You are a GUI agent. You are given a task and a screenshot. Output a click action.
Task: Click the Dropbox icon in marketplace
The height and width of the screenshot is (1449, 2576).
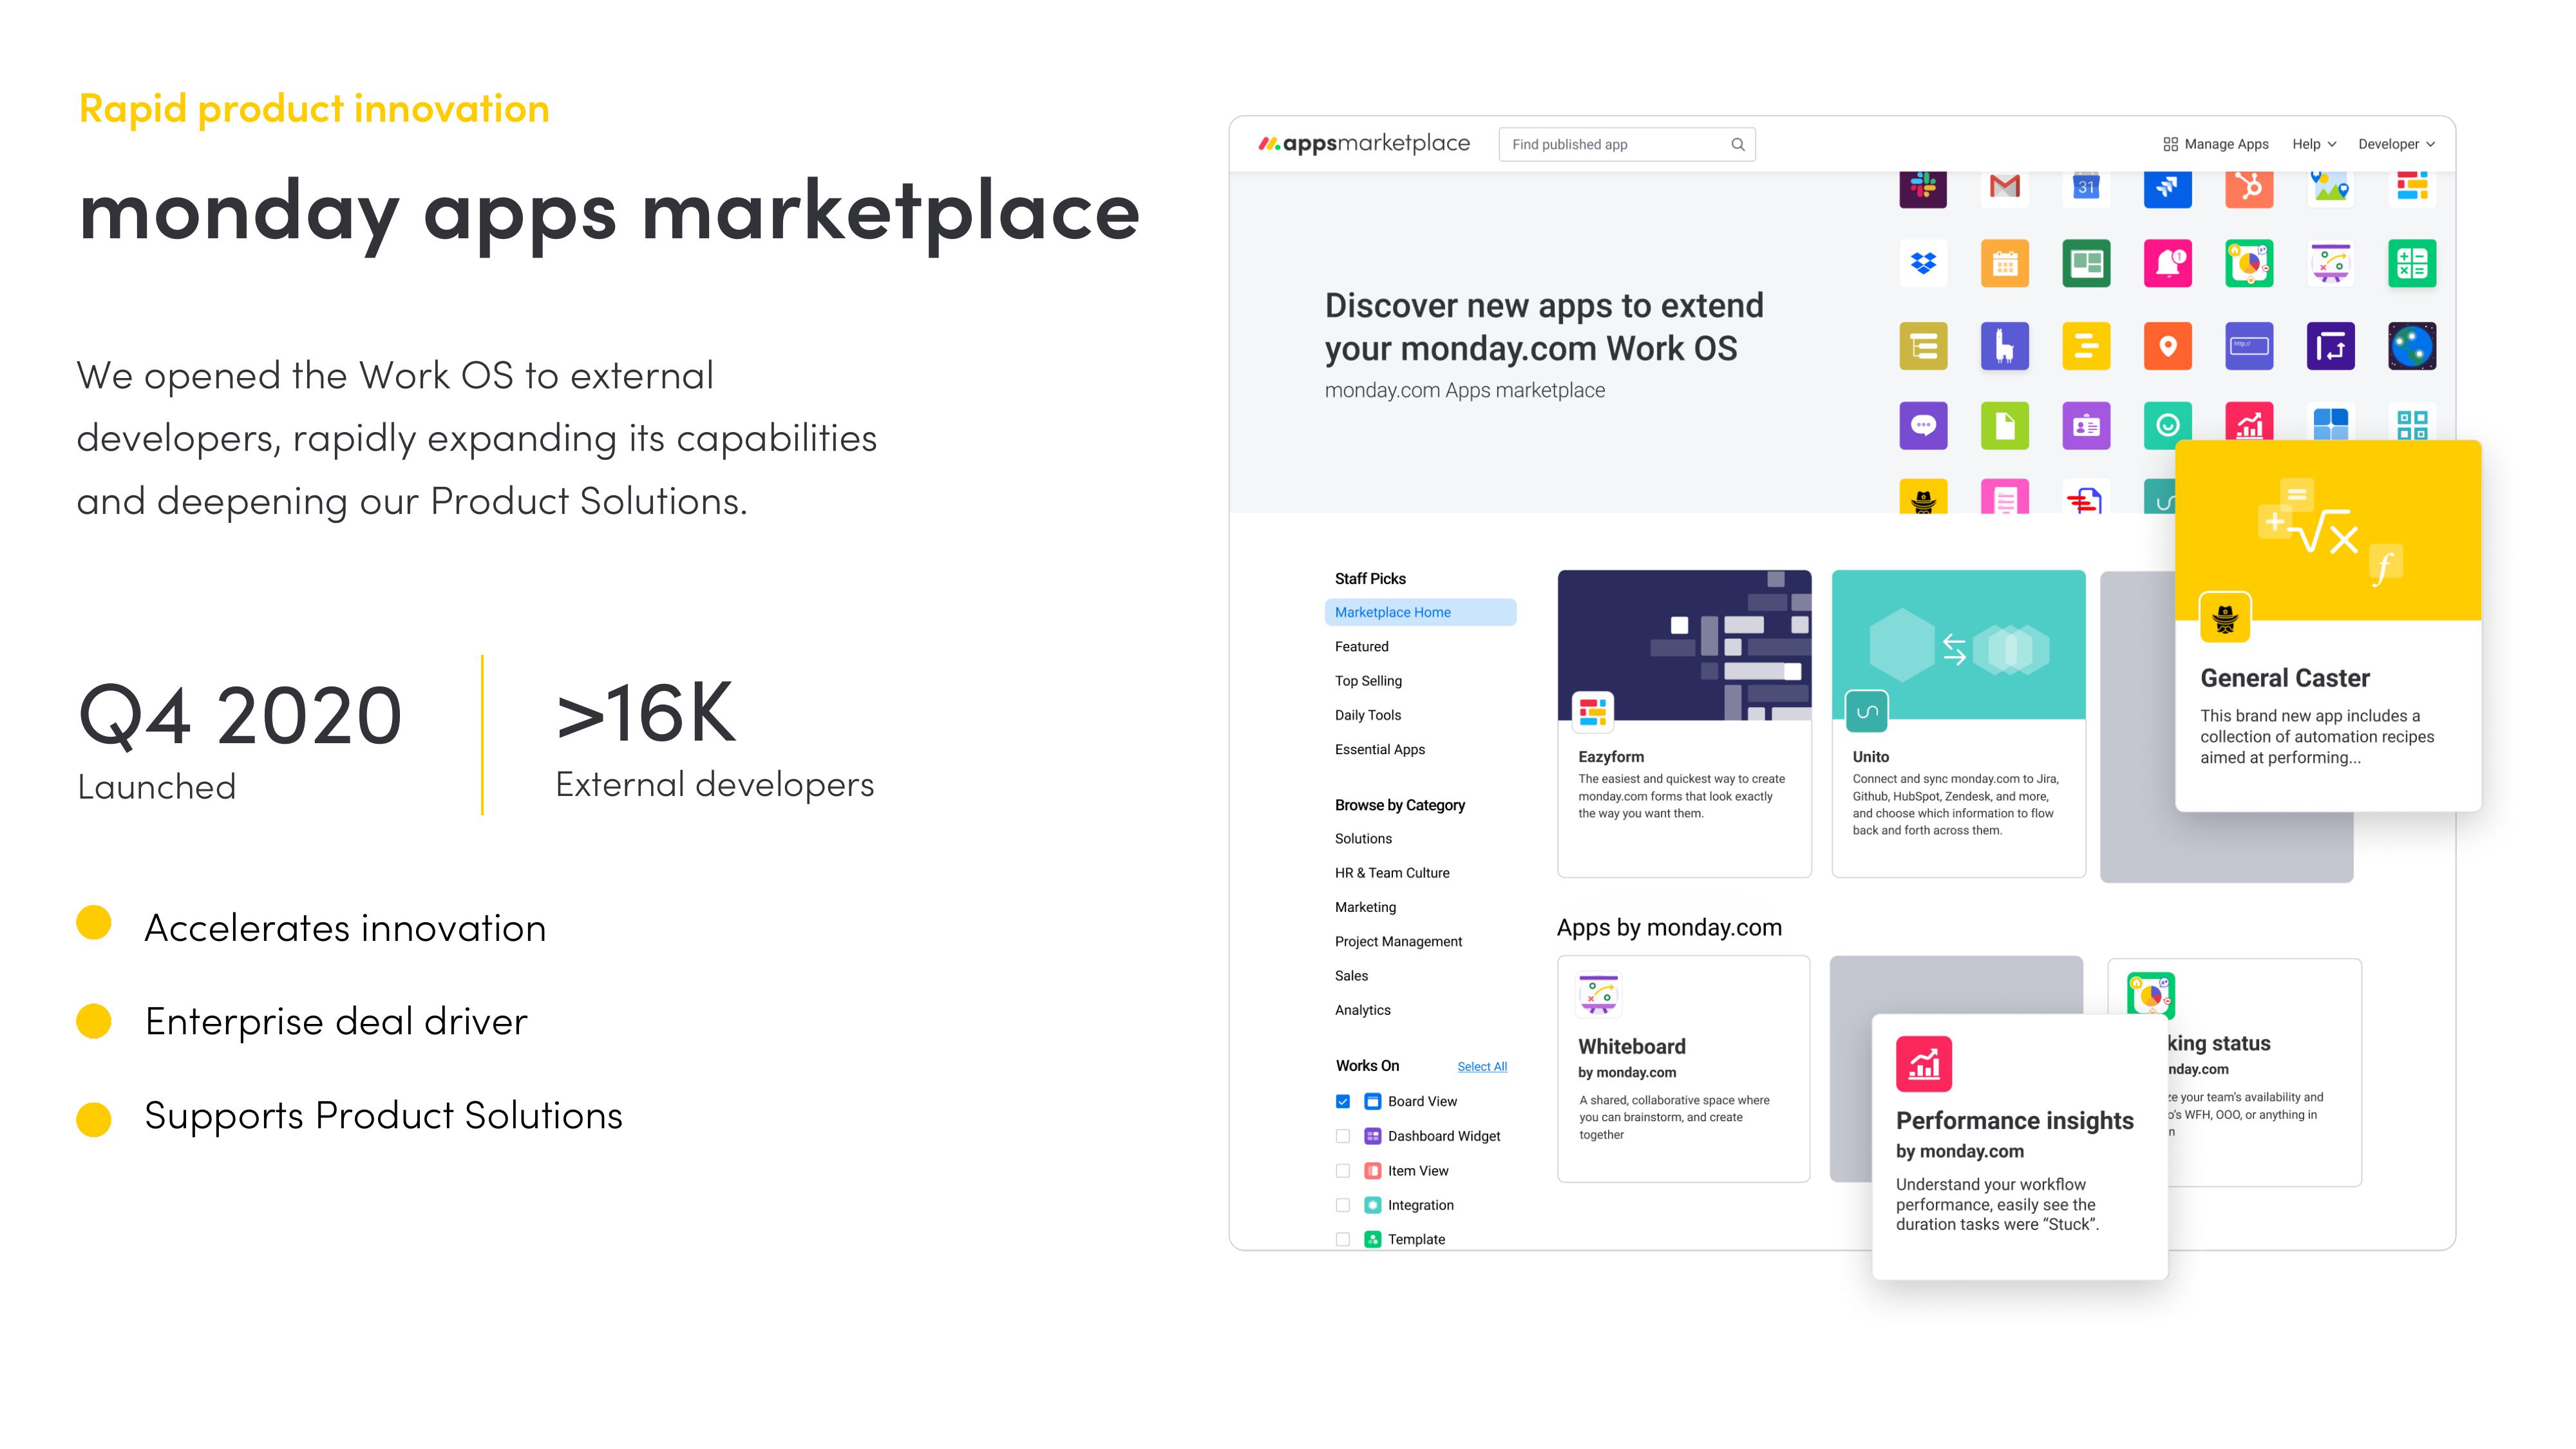tap(1923, 263)
